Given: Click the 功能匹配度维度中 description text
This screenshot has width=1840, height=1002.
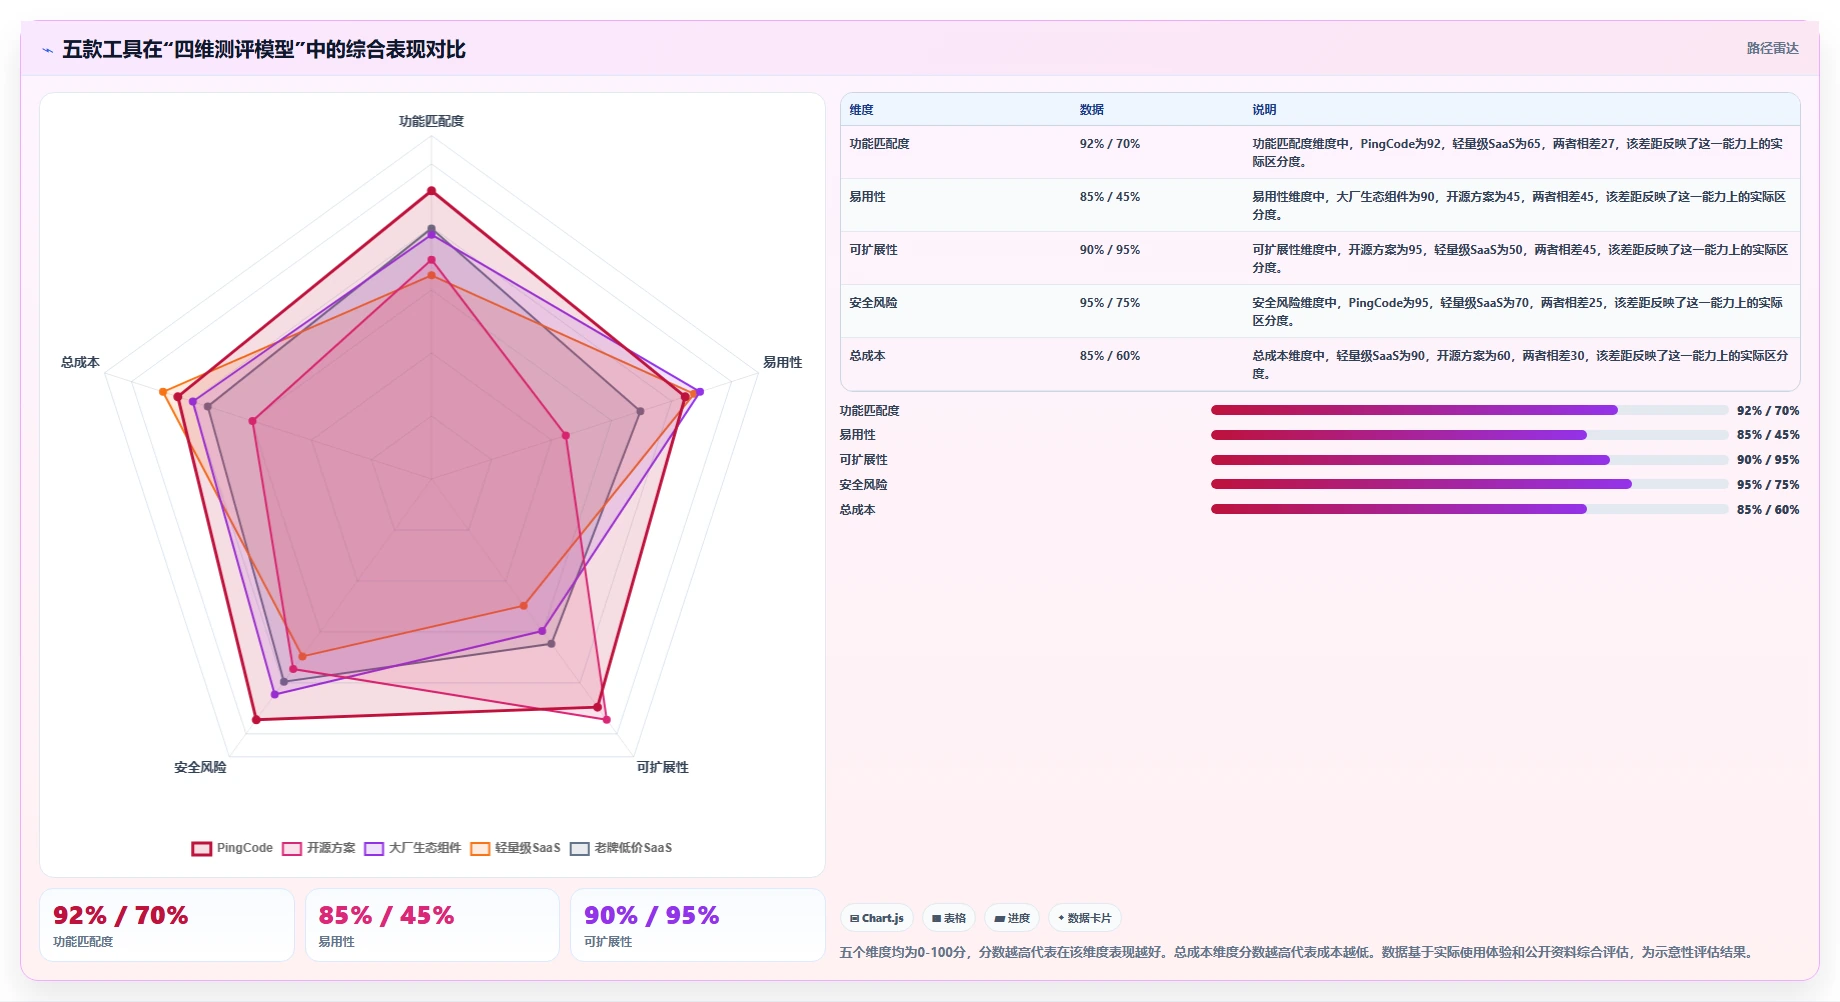Looking at the screenshot, I should tap(1518, 153).
